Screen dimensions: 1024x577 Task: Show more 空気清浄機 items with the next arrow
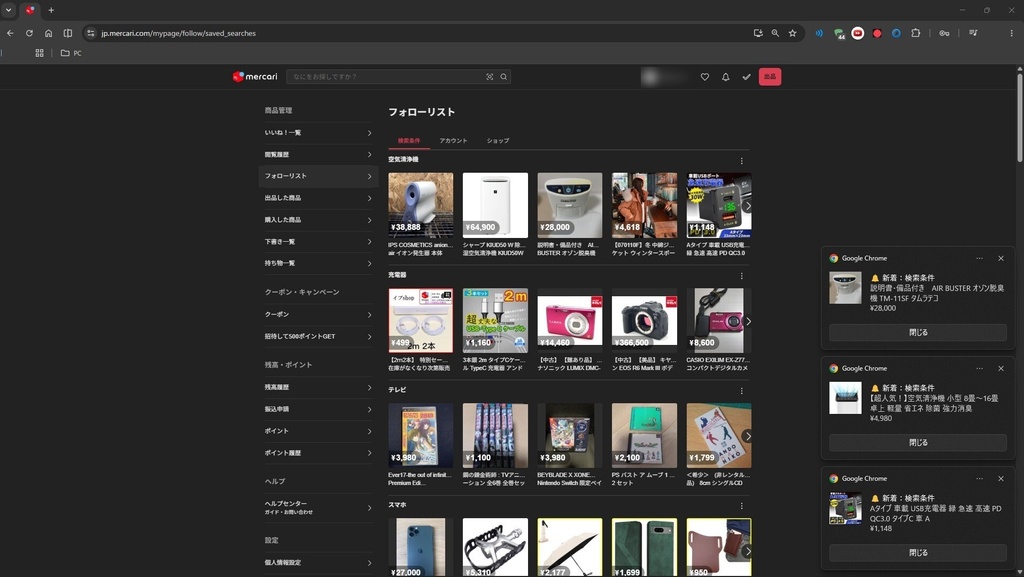point(748,206)
